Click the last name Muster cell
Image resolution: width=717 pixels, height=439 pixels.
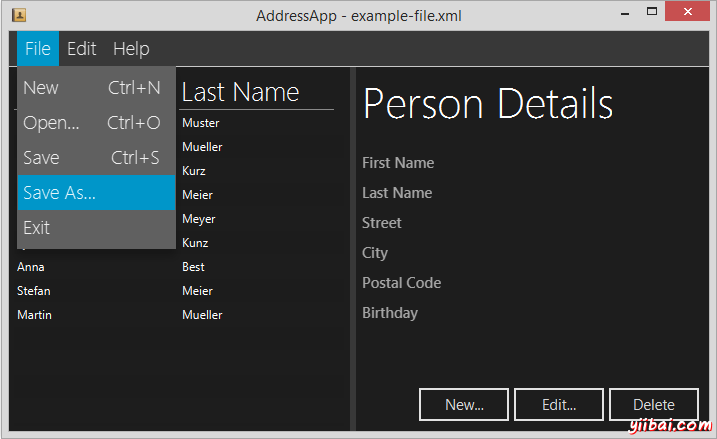201,123
